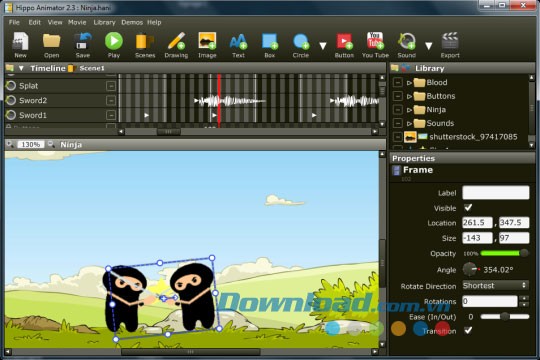Toggle the minus box beside Buttons folder

[x=397, y=96]
